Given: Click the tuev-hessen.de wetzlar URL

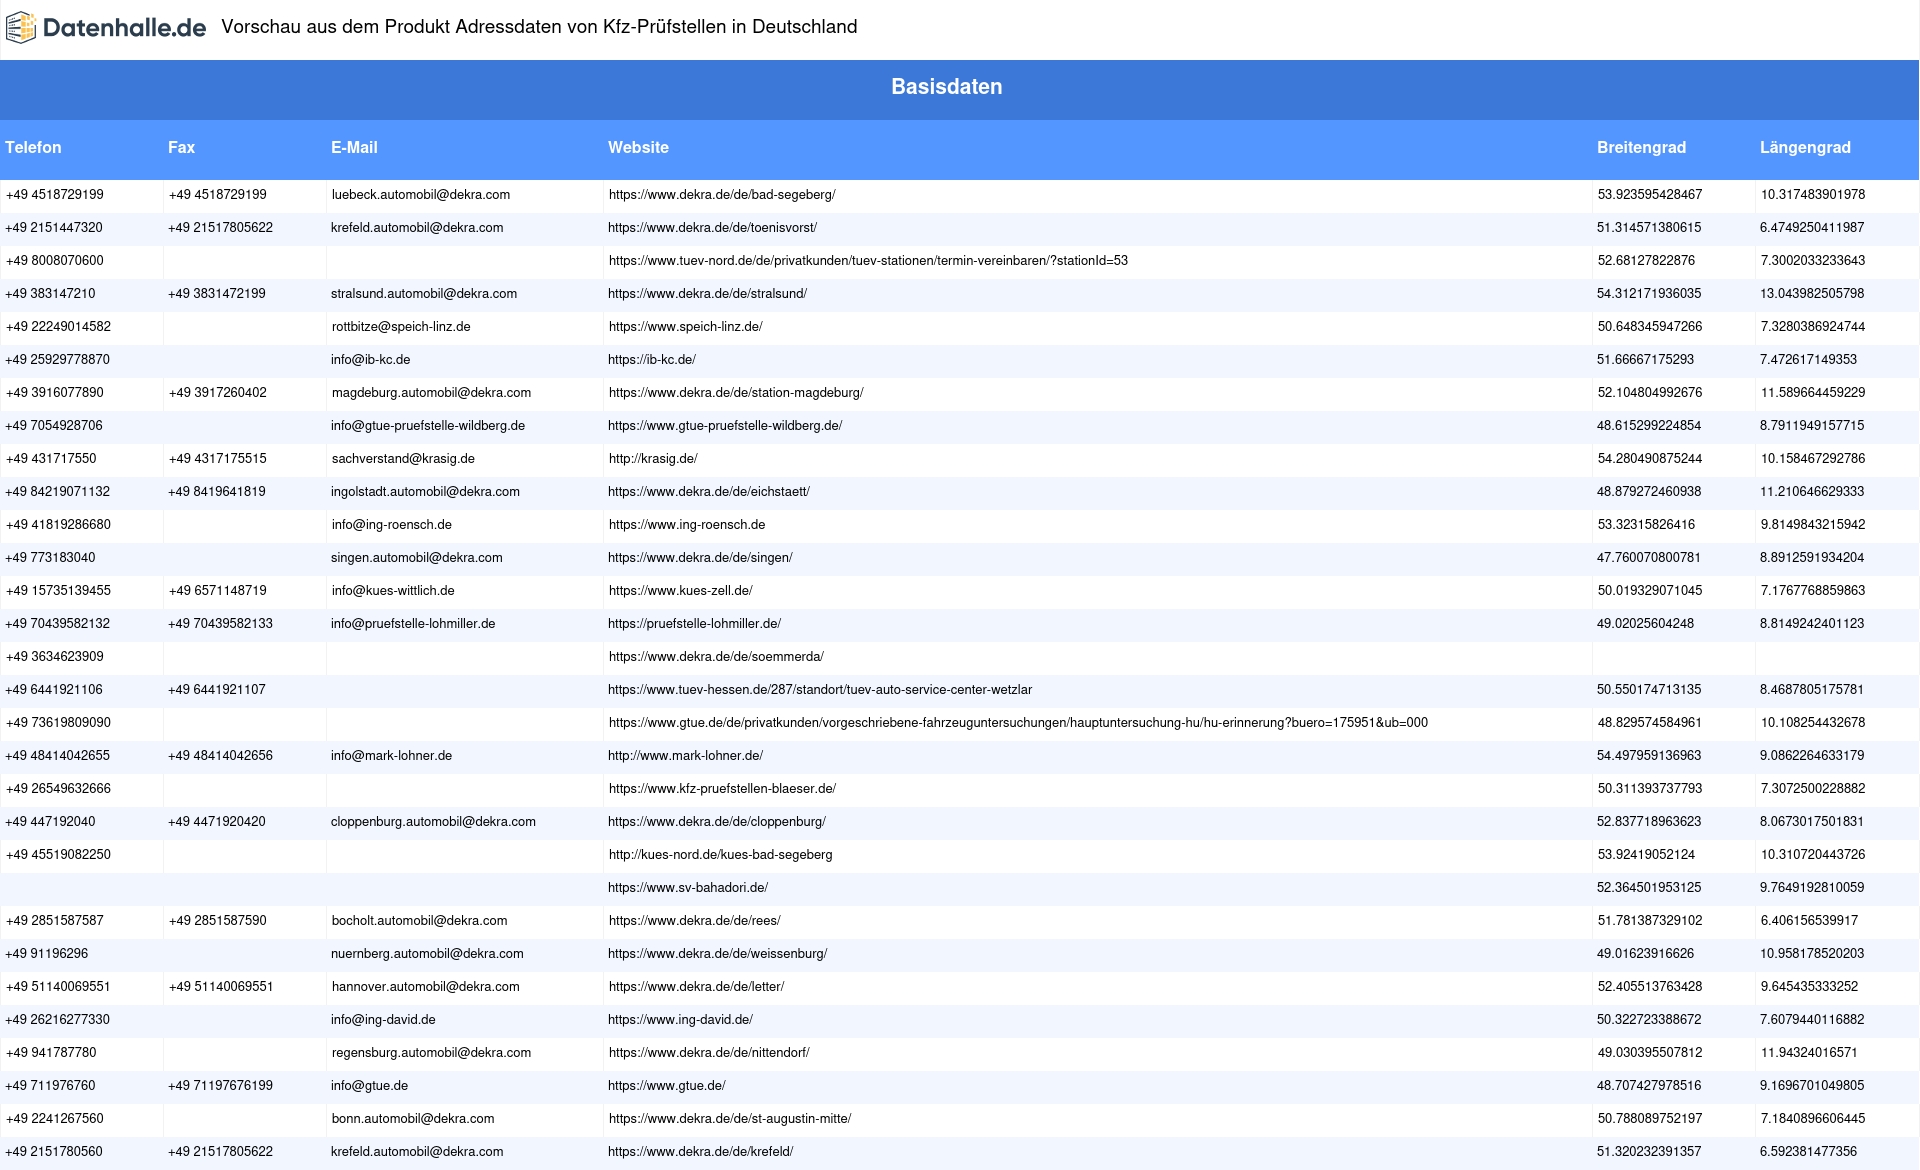Looking at the screenshot, I should [820, 690].
